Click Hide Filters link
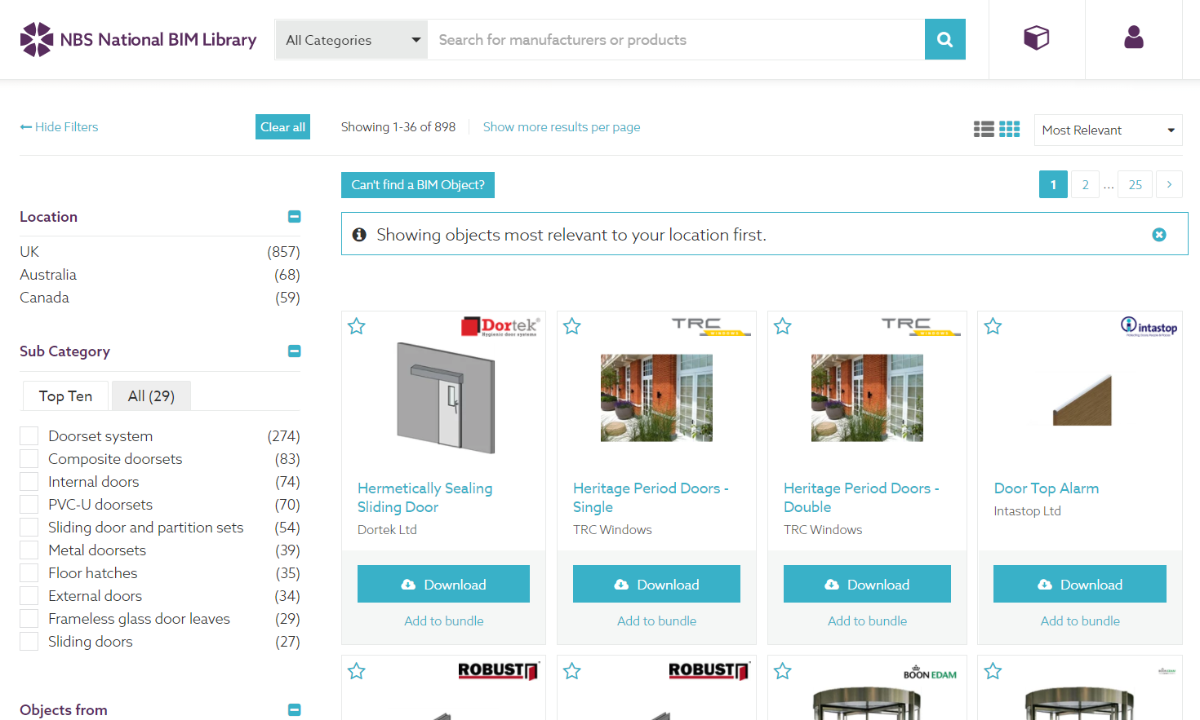Screen dimensions: 1200x720 (59, 127)
